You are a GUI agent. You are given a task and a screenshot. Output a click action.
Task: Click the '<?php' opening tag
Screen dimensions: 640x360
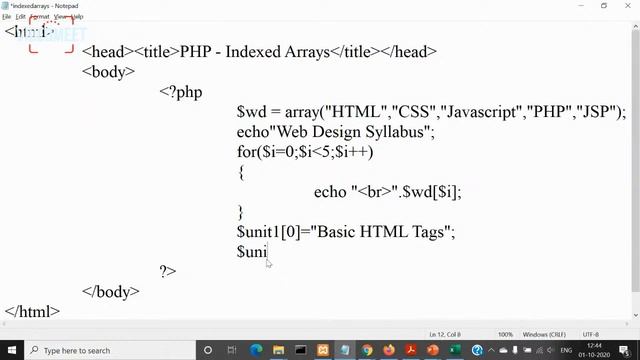pyautogui.click(x=181, y=92)
